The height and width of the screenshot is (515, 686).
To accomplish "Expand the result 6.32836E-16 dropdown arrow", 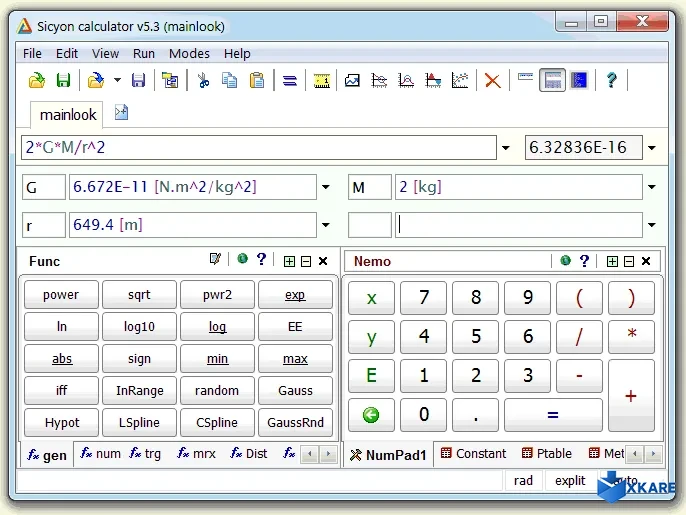I will coord(652,148).
